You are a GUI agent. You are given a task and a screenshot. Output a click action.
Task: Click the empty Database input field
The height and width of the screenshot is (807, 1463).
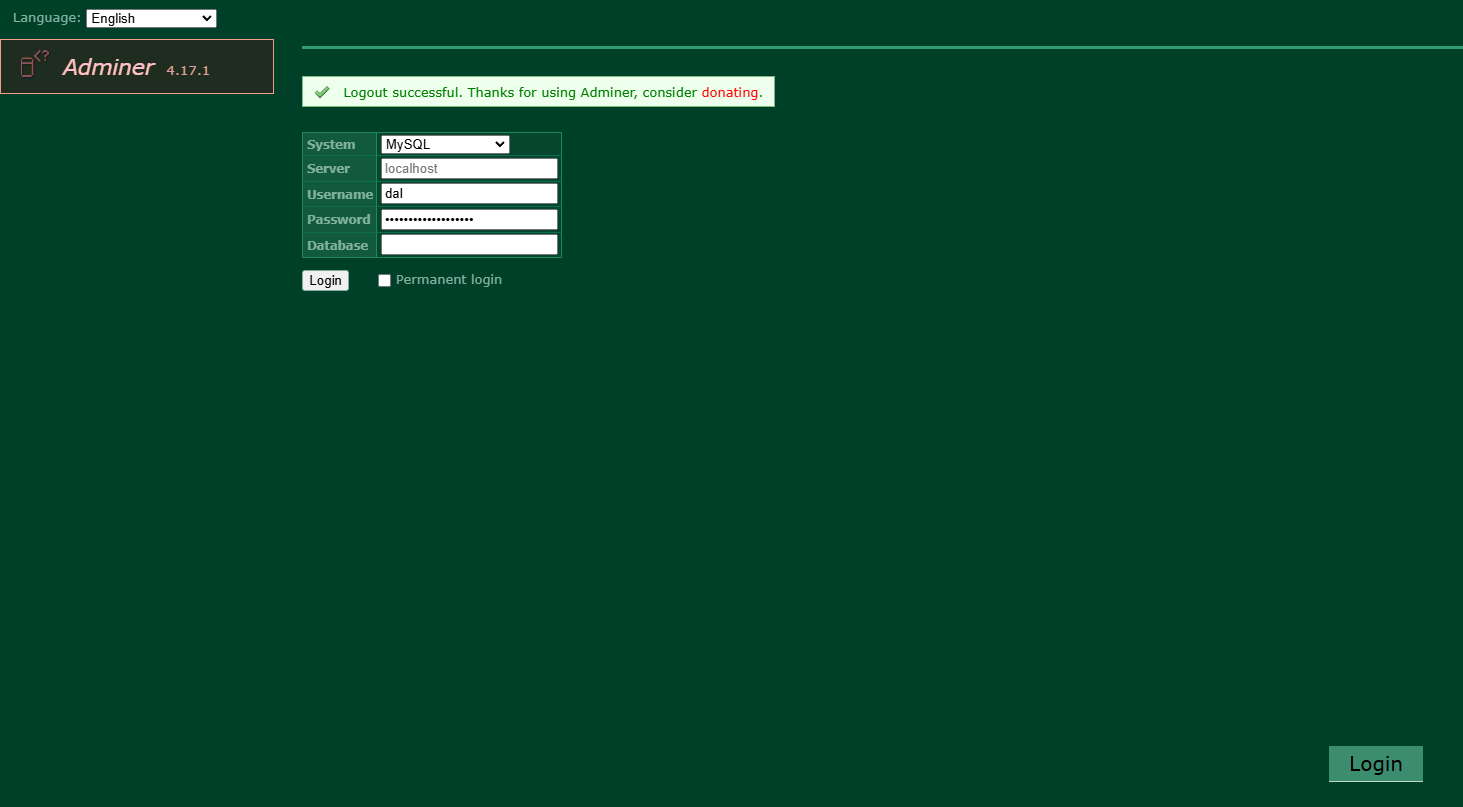pyautogui.click(x=469, y=245)
